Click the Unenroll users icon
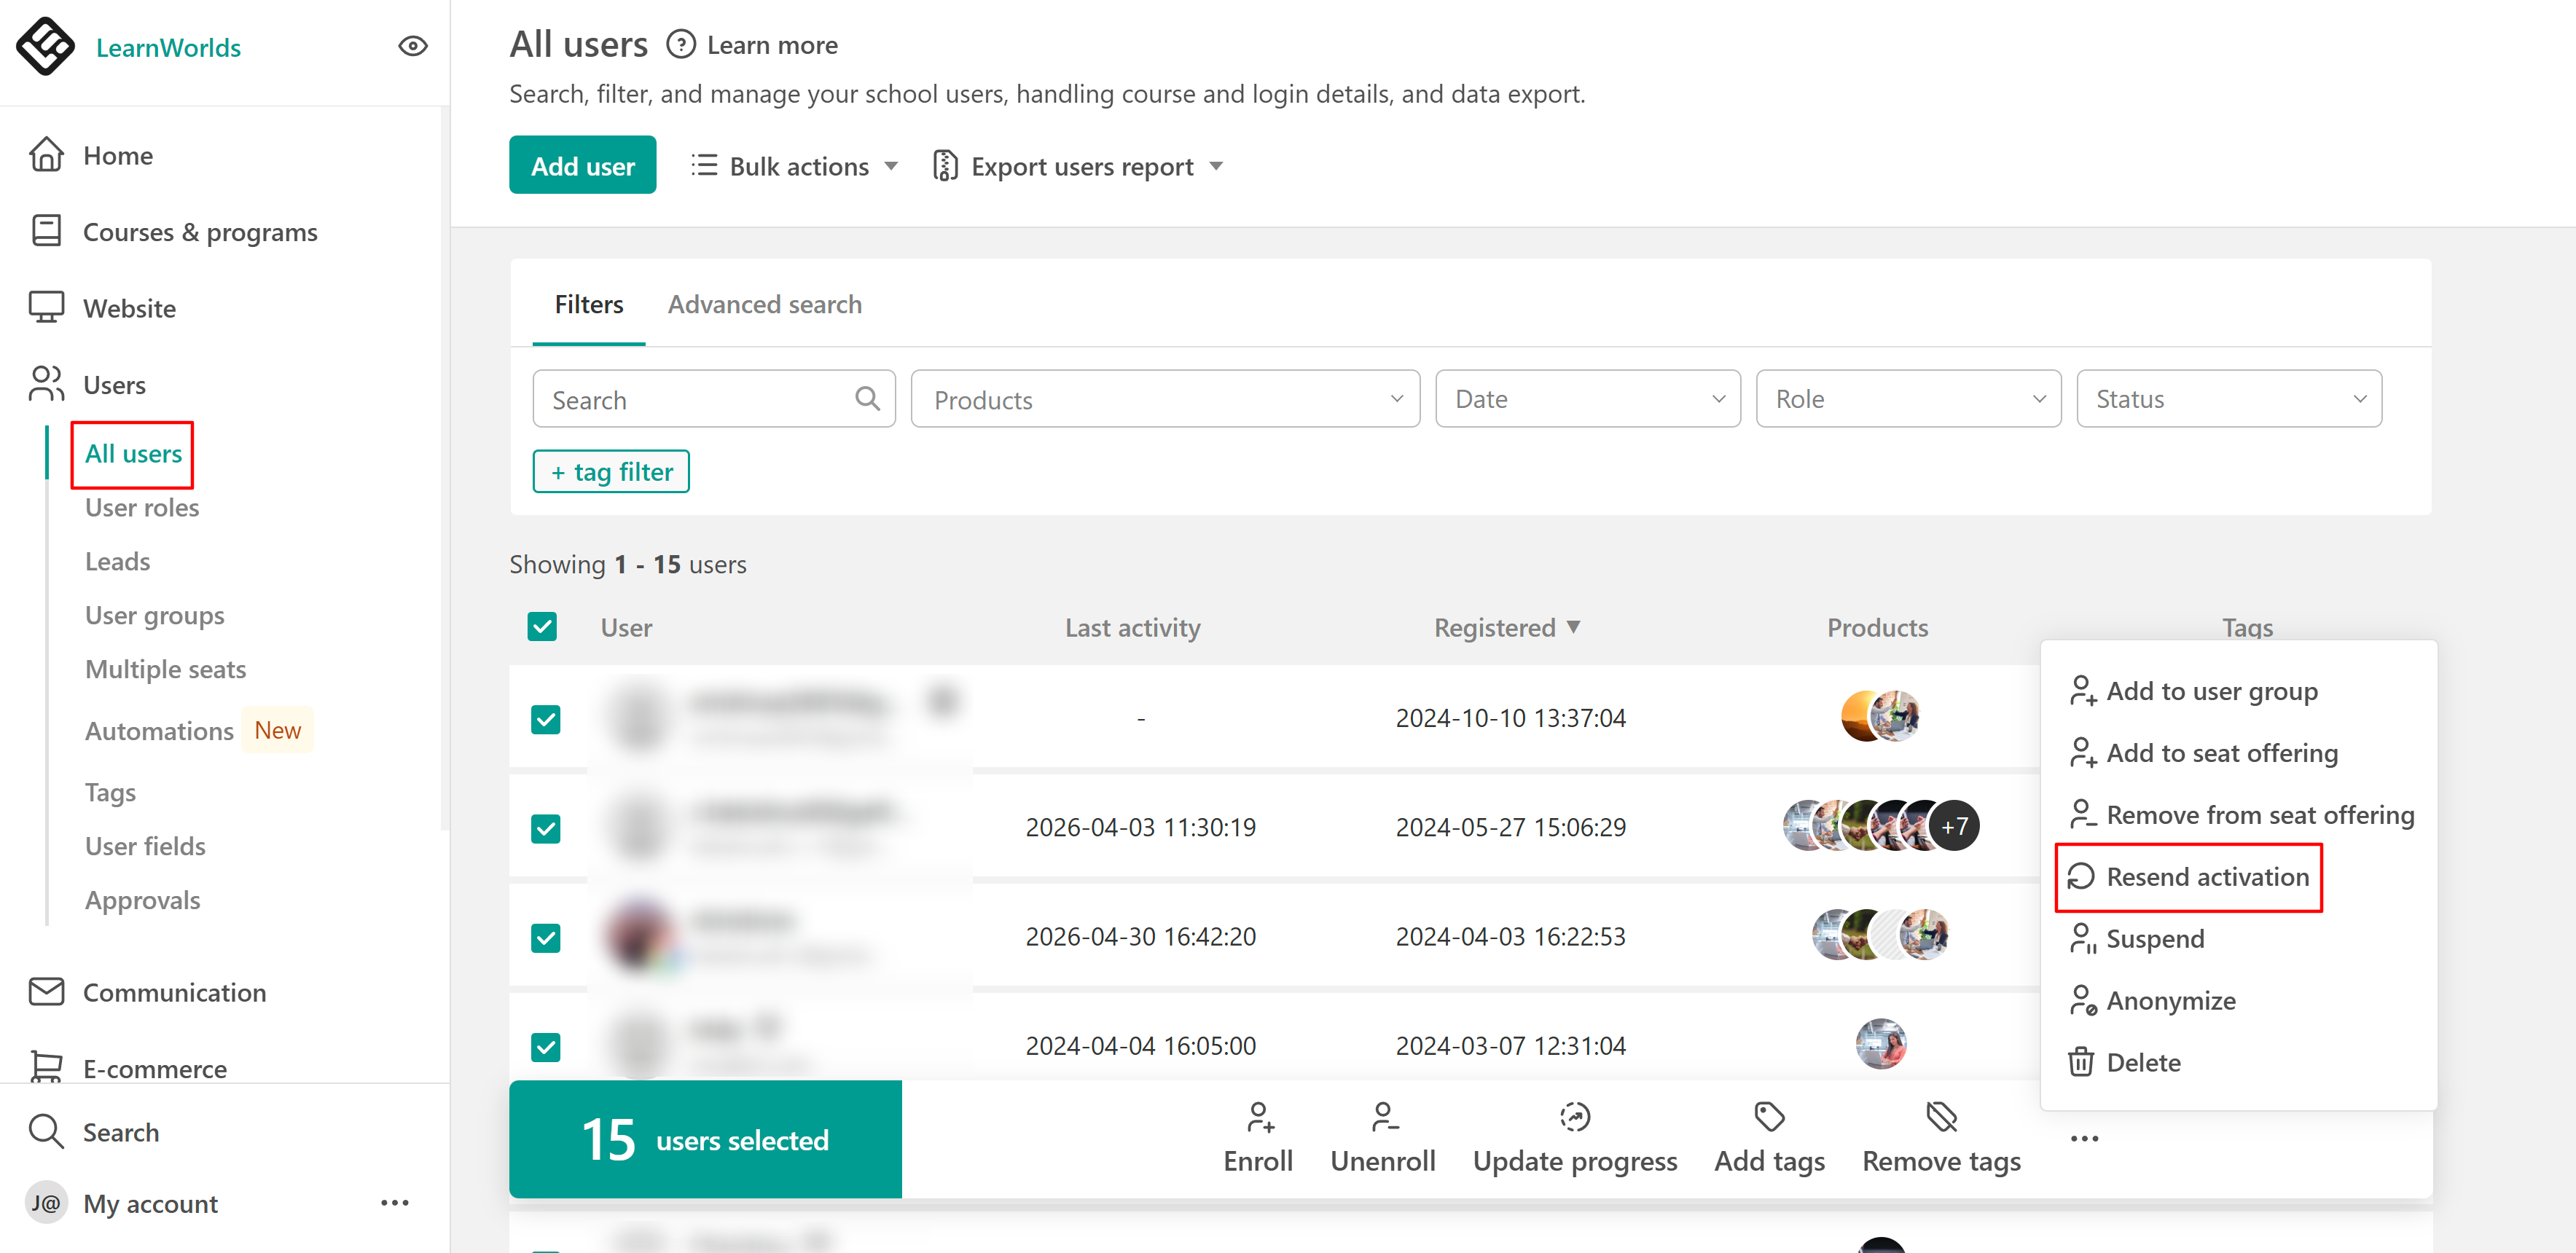 pos(1384,1116)
